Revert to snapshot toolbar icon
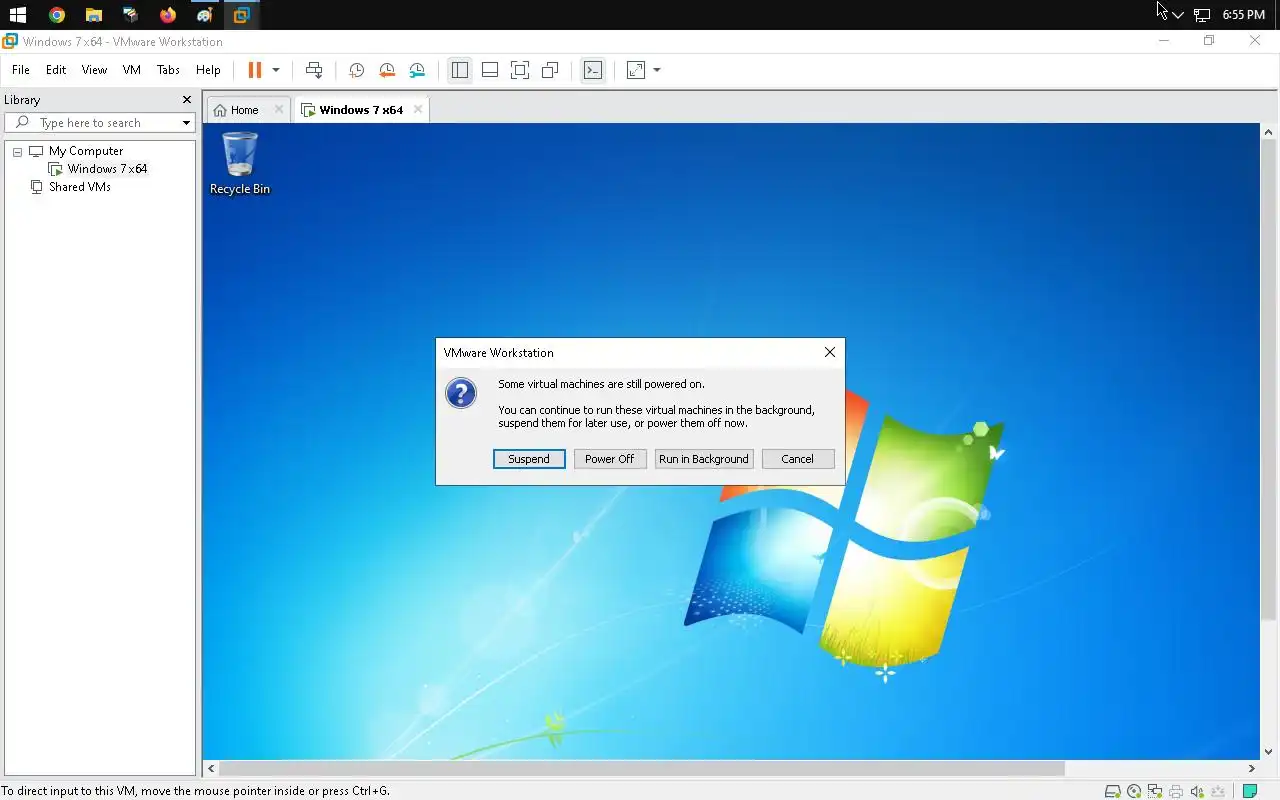The image size is (1280, 800). [x=387, y=70]
